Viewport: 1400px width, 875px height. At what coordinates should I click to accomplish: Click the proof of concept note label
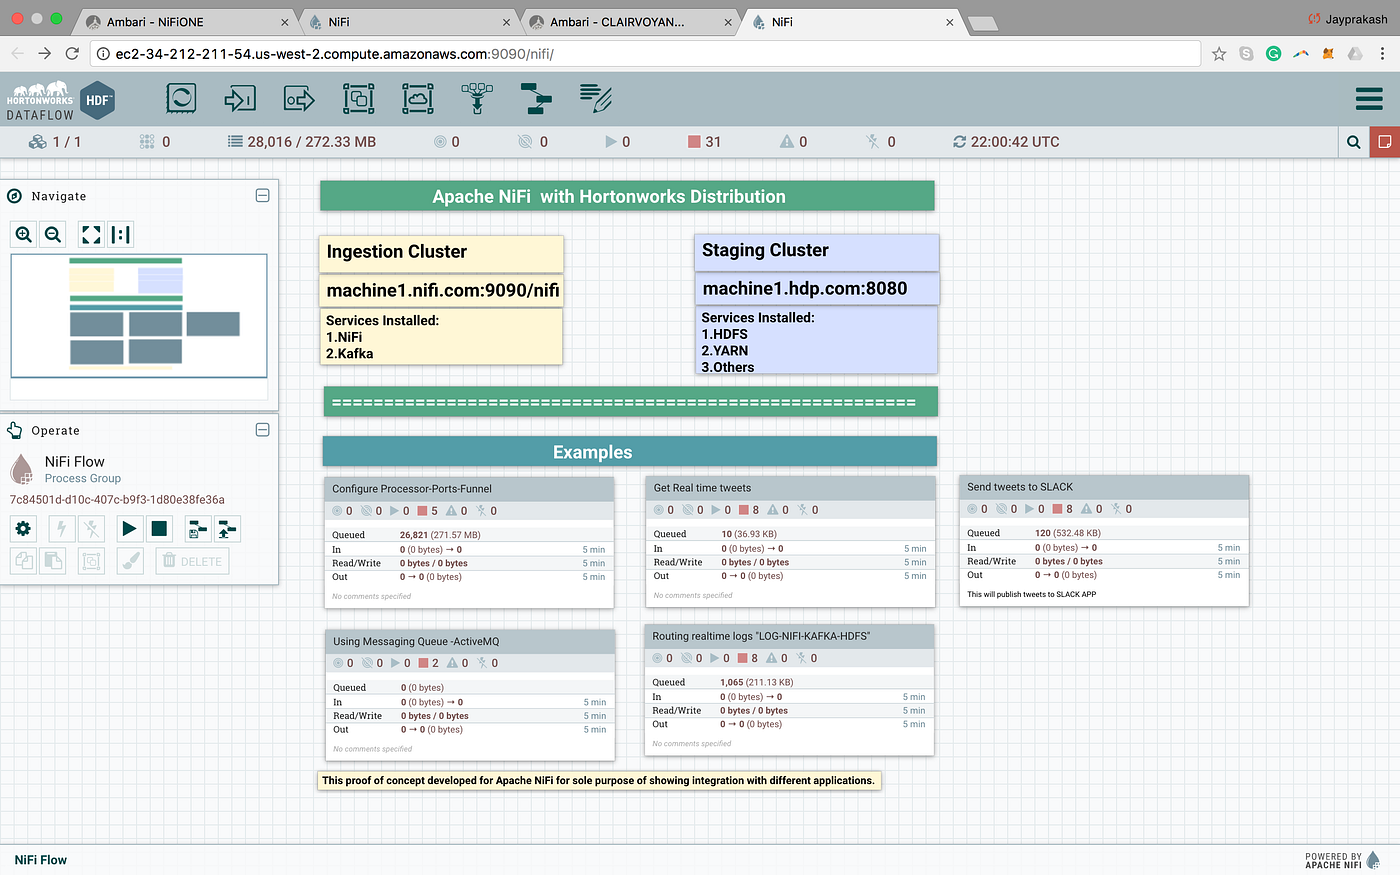tap(598, 780)
